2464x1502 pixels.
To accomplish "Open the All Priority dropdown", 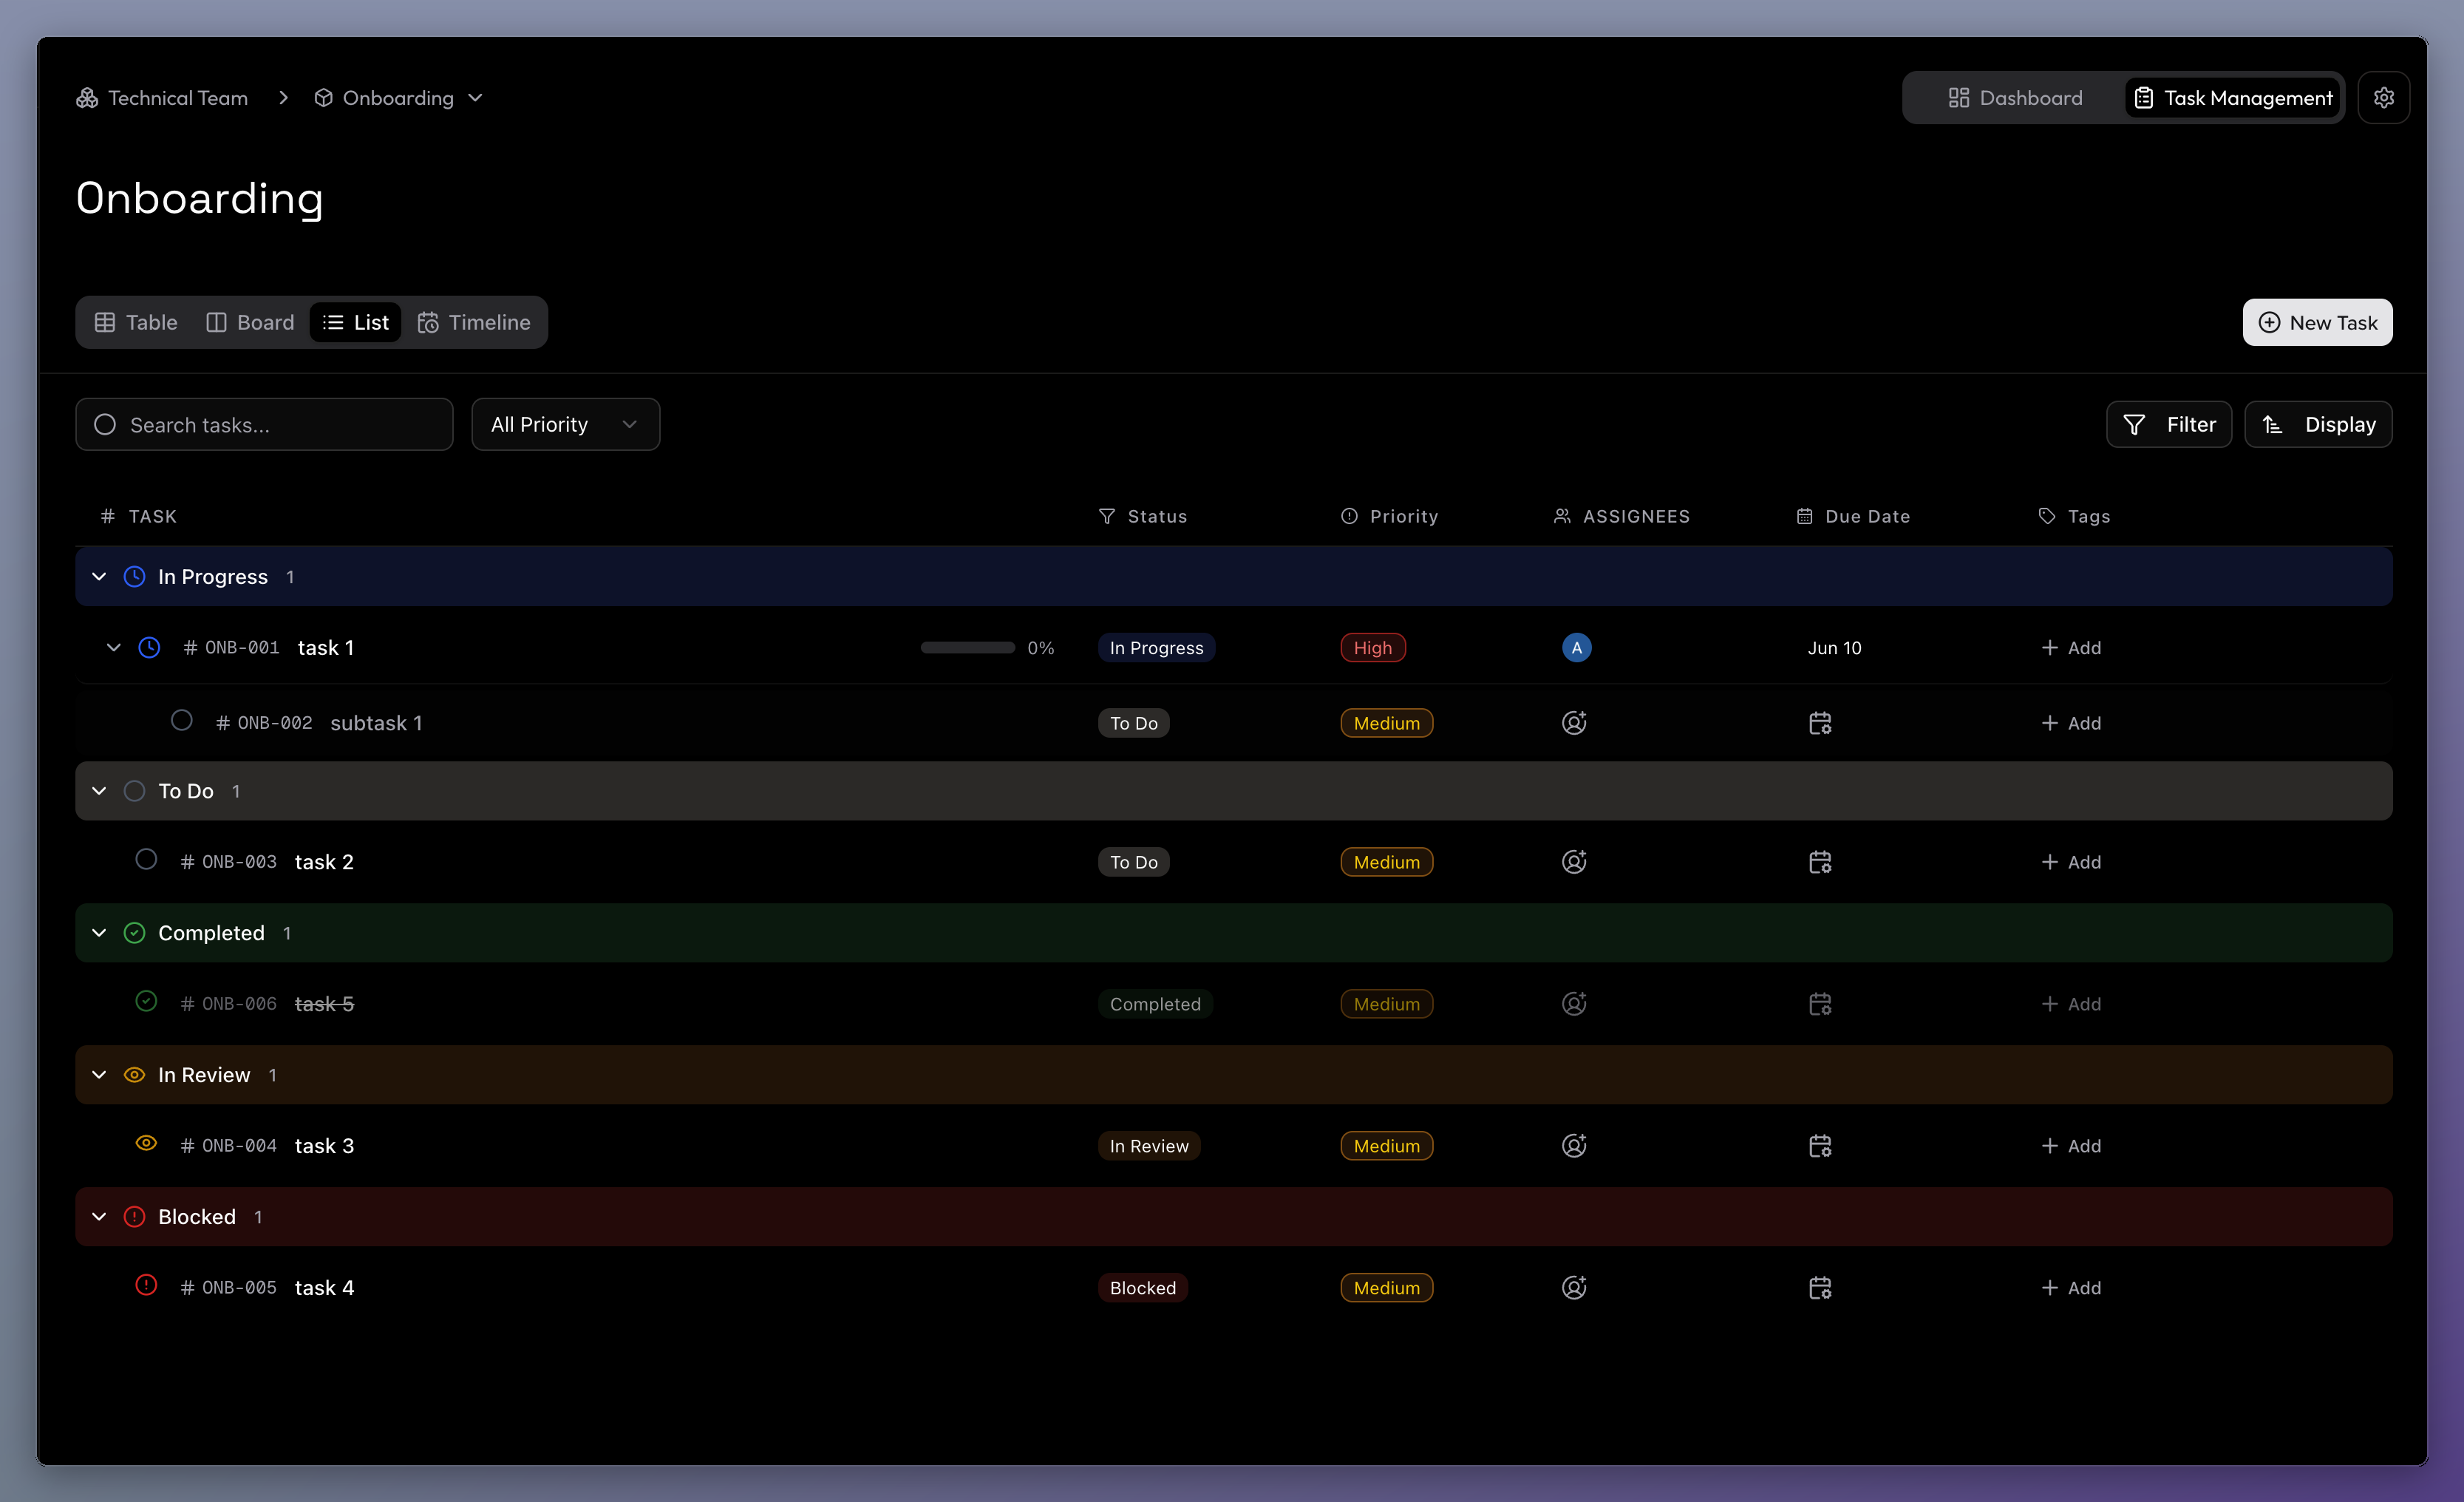I will click(x=565, y=425).
